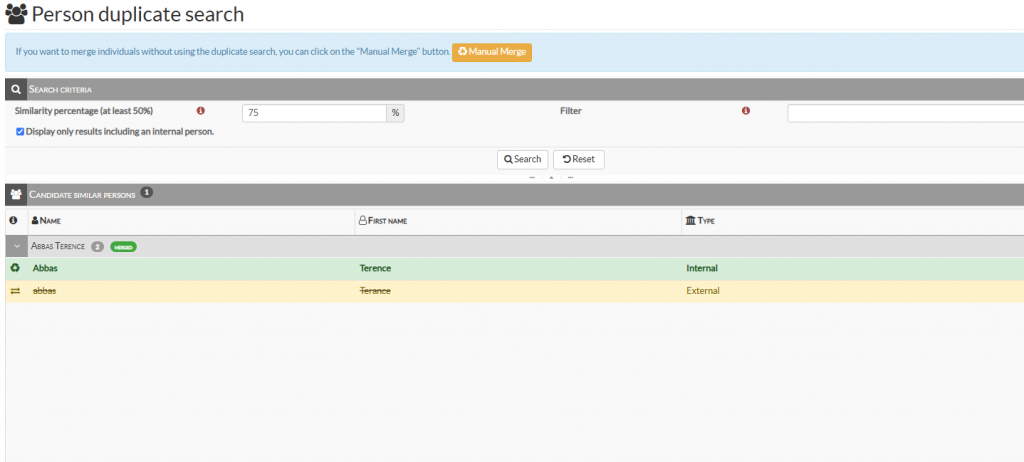Click info icon next to Similarity percentage

[x=200, y=111]
